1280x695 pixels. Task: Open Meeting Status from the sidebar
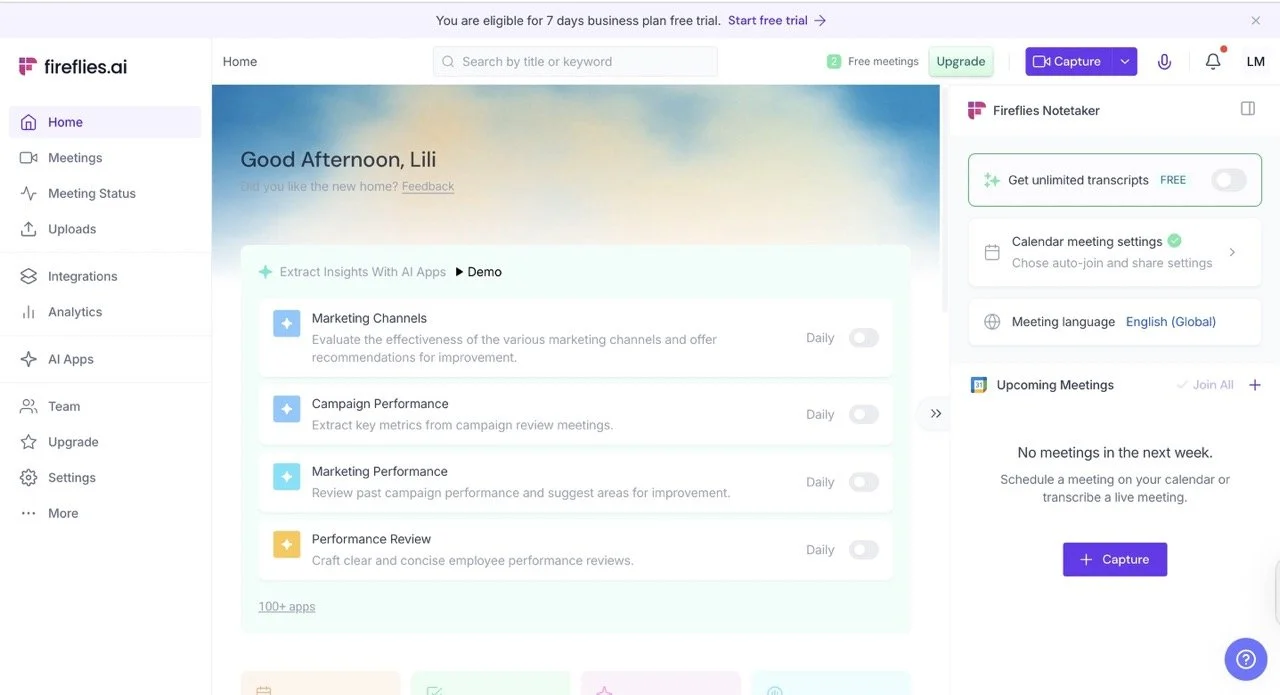click(31, 193)
